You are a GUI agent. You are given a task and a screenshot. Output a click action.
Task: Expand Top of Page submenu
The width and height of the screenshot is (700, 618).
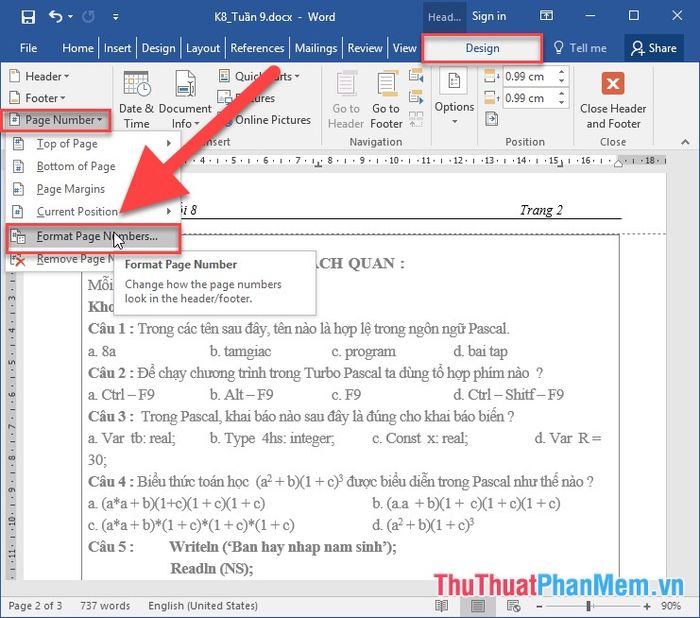92,143
